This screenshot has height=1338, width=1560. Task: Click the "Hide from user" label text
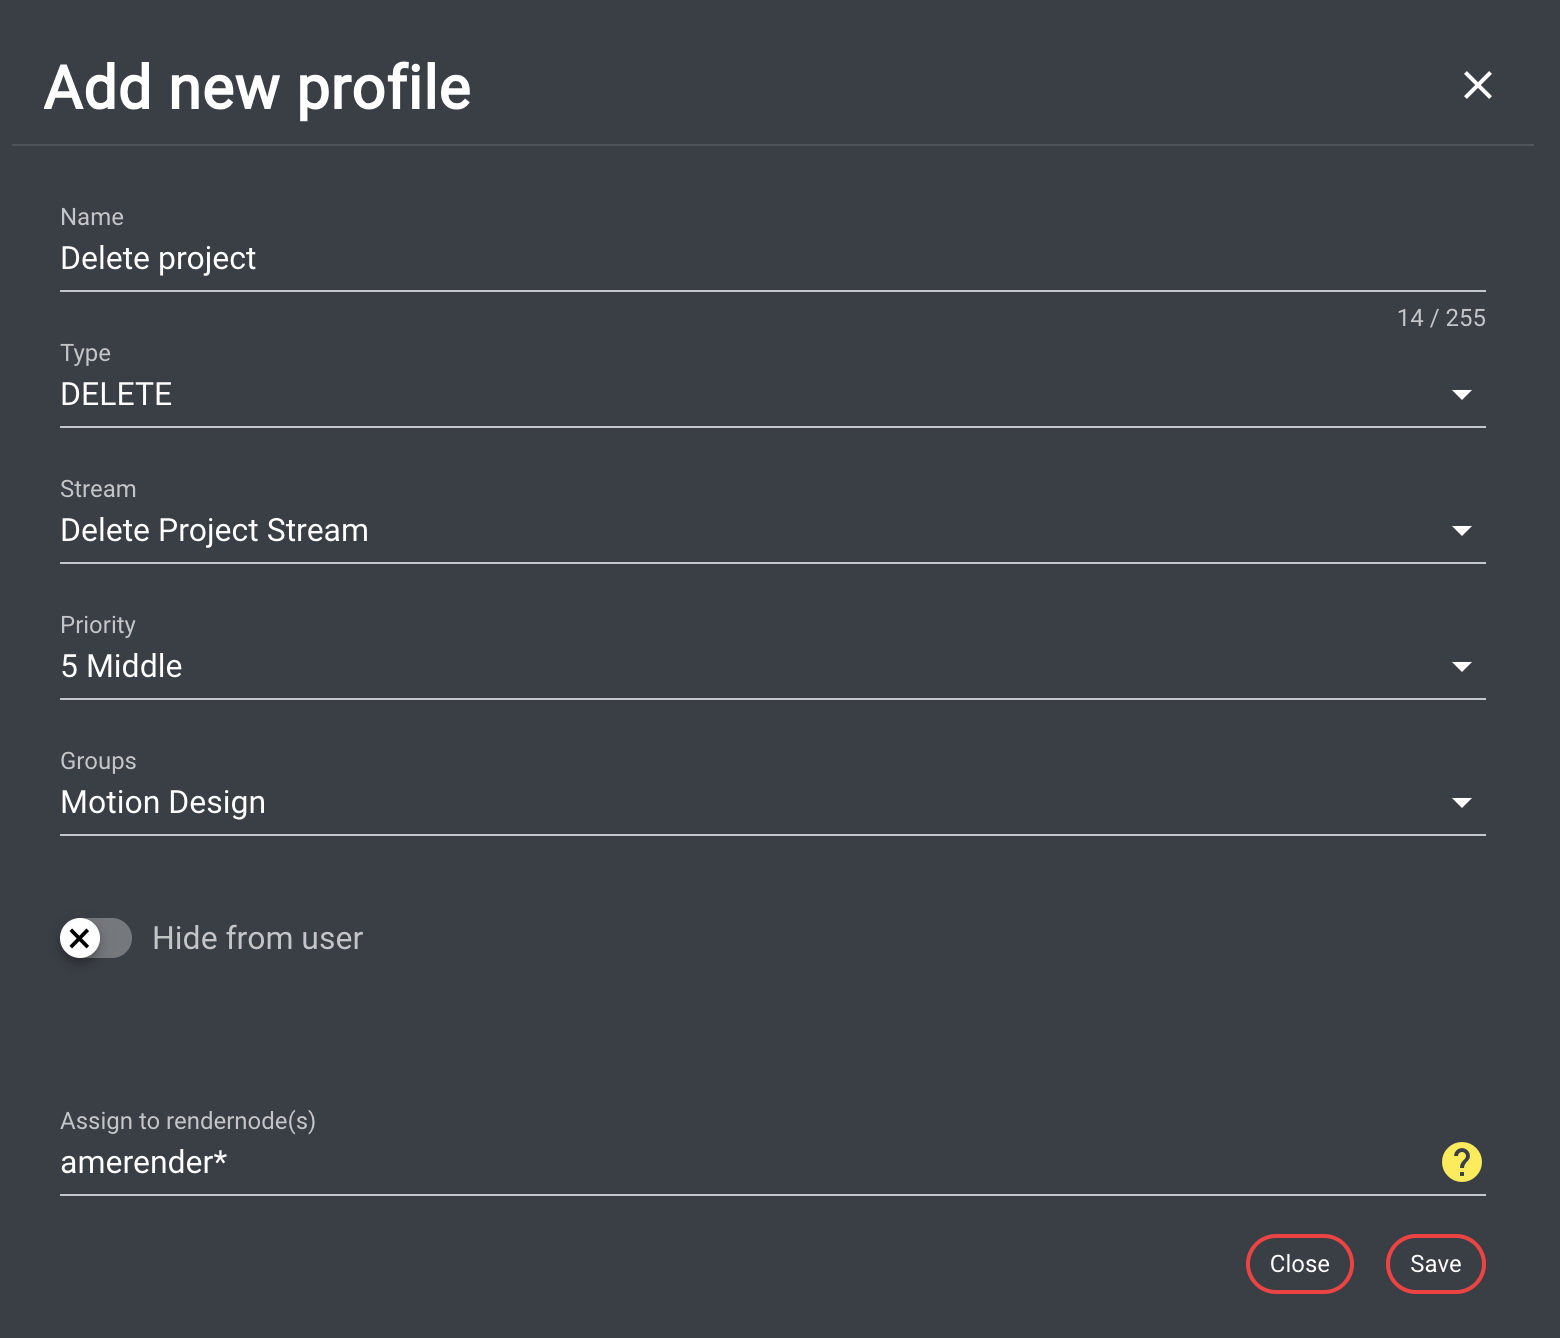[257, 938]
